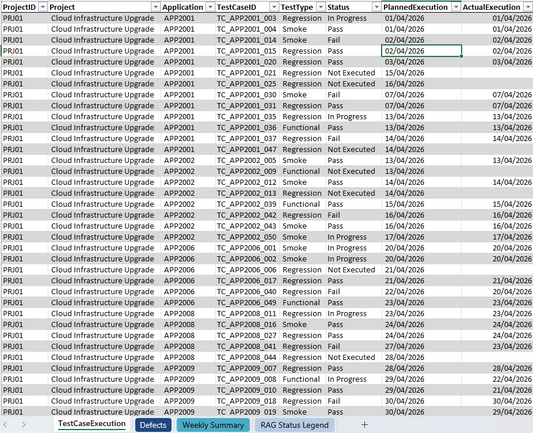Expand TestType column filter
Viewport: 533px width, 433px height.
pyautogui.click(x=321, y=7)
